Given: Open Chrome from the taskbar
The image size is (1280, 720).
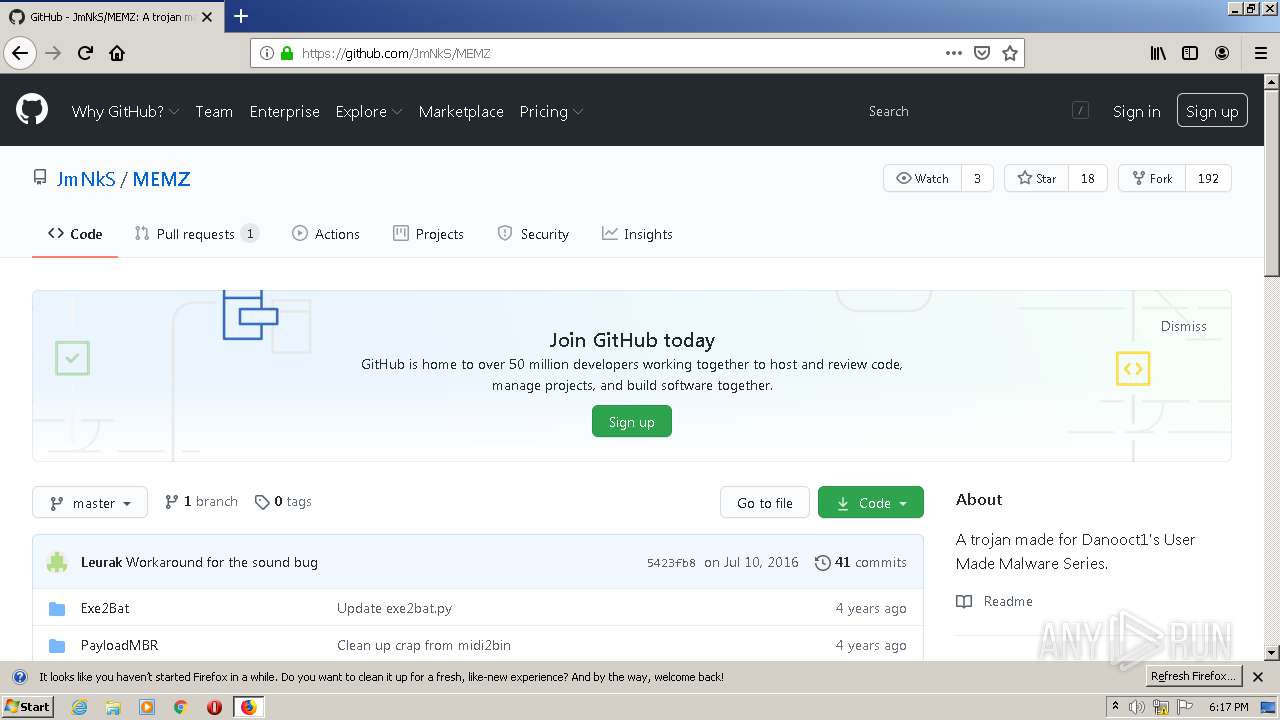Looking at the screenshot, I should pos(181,707).
